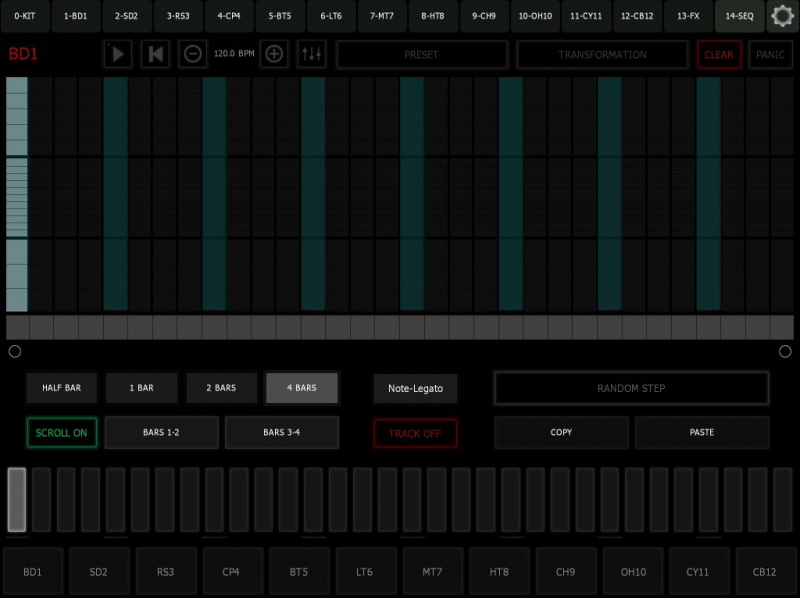Image resolution: width=800 pixels, height=598 pixels.
Task: Raise the first velocity slider
Action: 15,480
